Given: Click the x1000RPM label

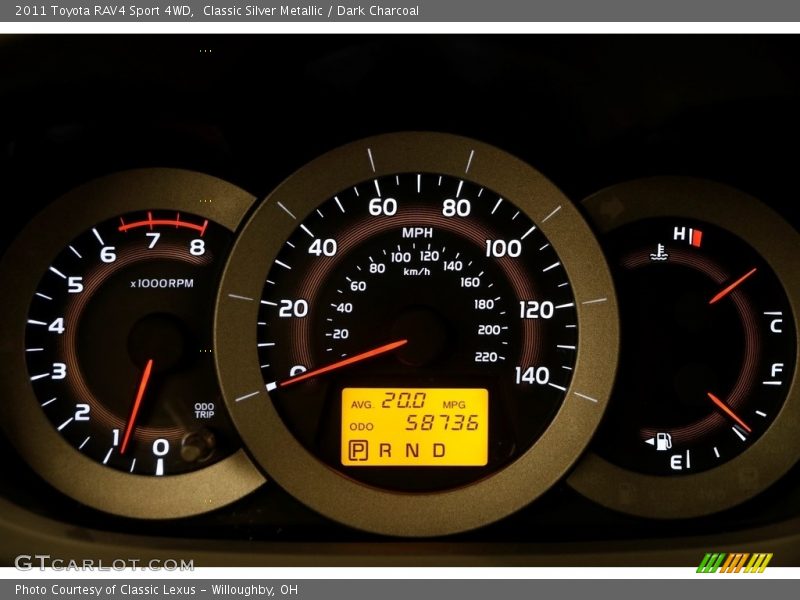Looking at the screenshot, I should [x=162, y=284].
